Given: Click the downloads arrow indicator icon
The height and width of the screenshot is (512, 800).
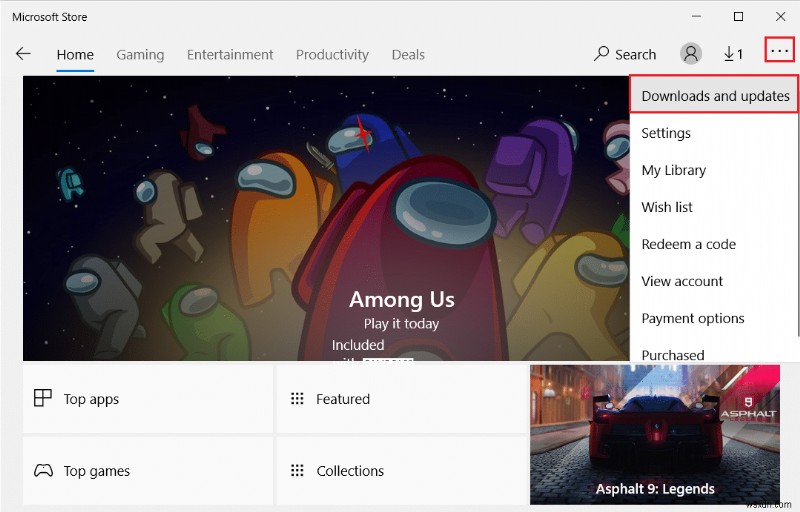Looking at the screenshot, I should point(729,54).
